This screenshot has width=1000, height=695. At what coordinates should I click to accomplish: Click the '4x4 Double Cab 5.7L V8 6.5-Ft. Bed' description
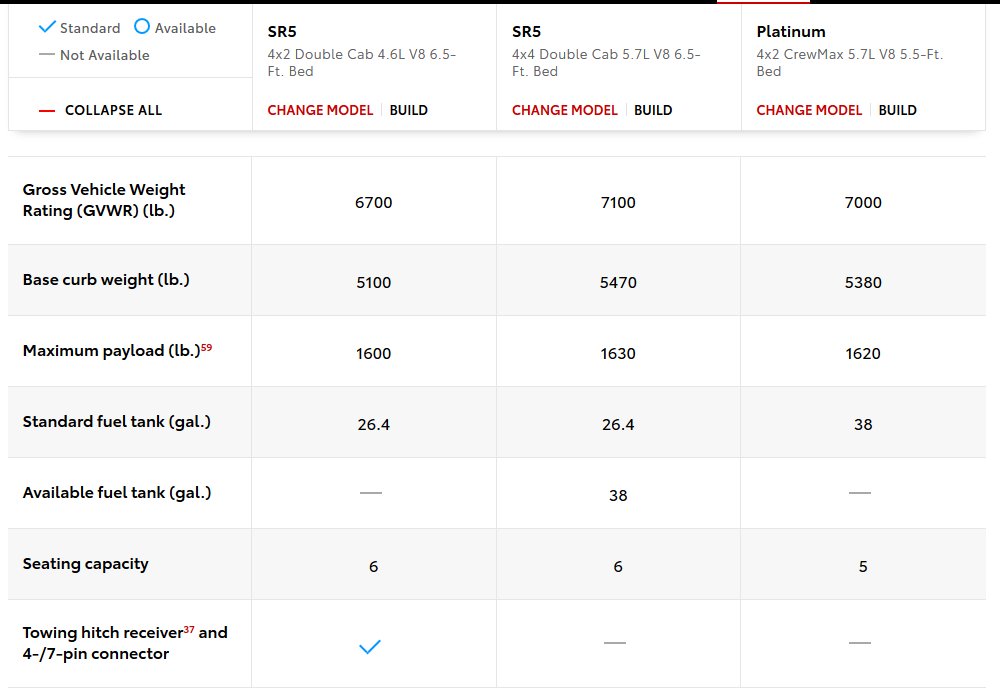(606, 62)
